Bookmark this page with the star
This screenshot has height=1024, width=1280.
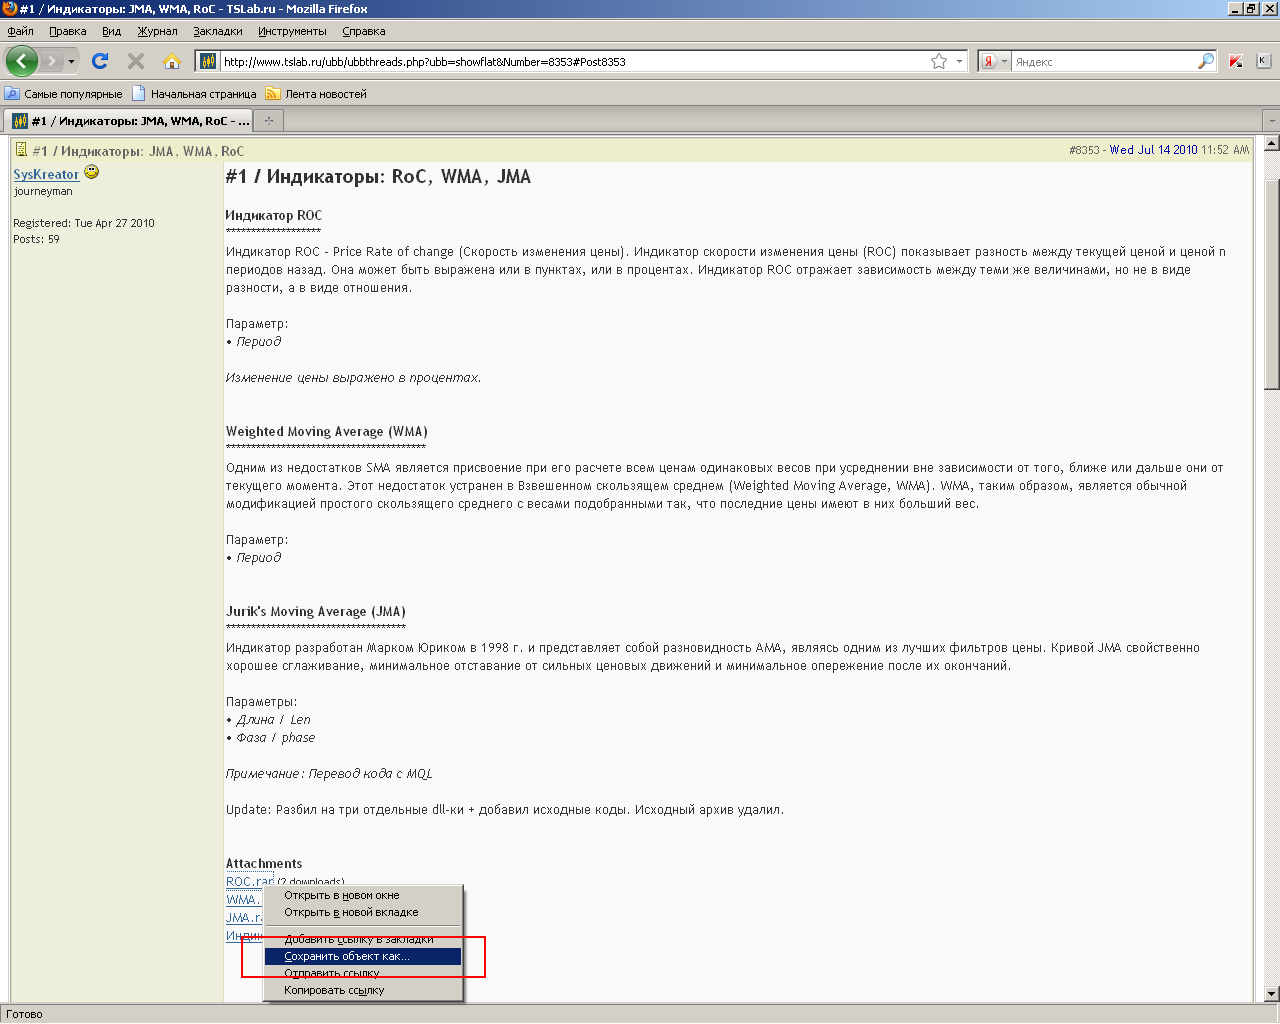938,61
